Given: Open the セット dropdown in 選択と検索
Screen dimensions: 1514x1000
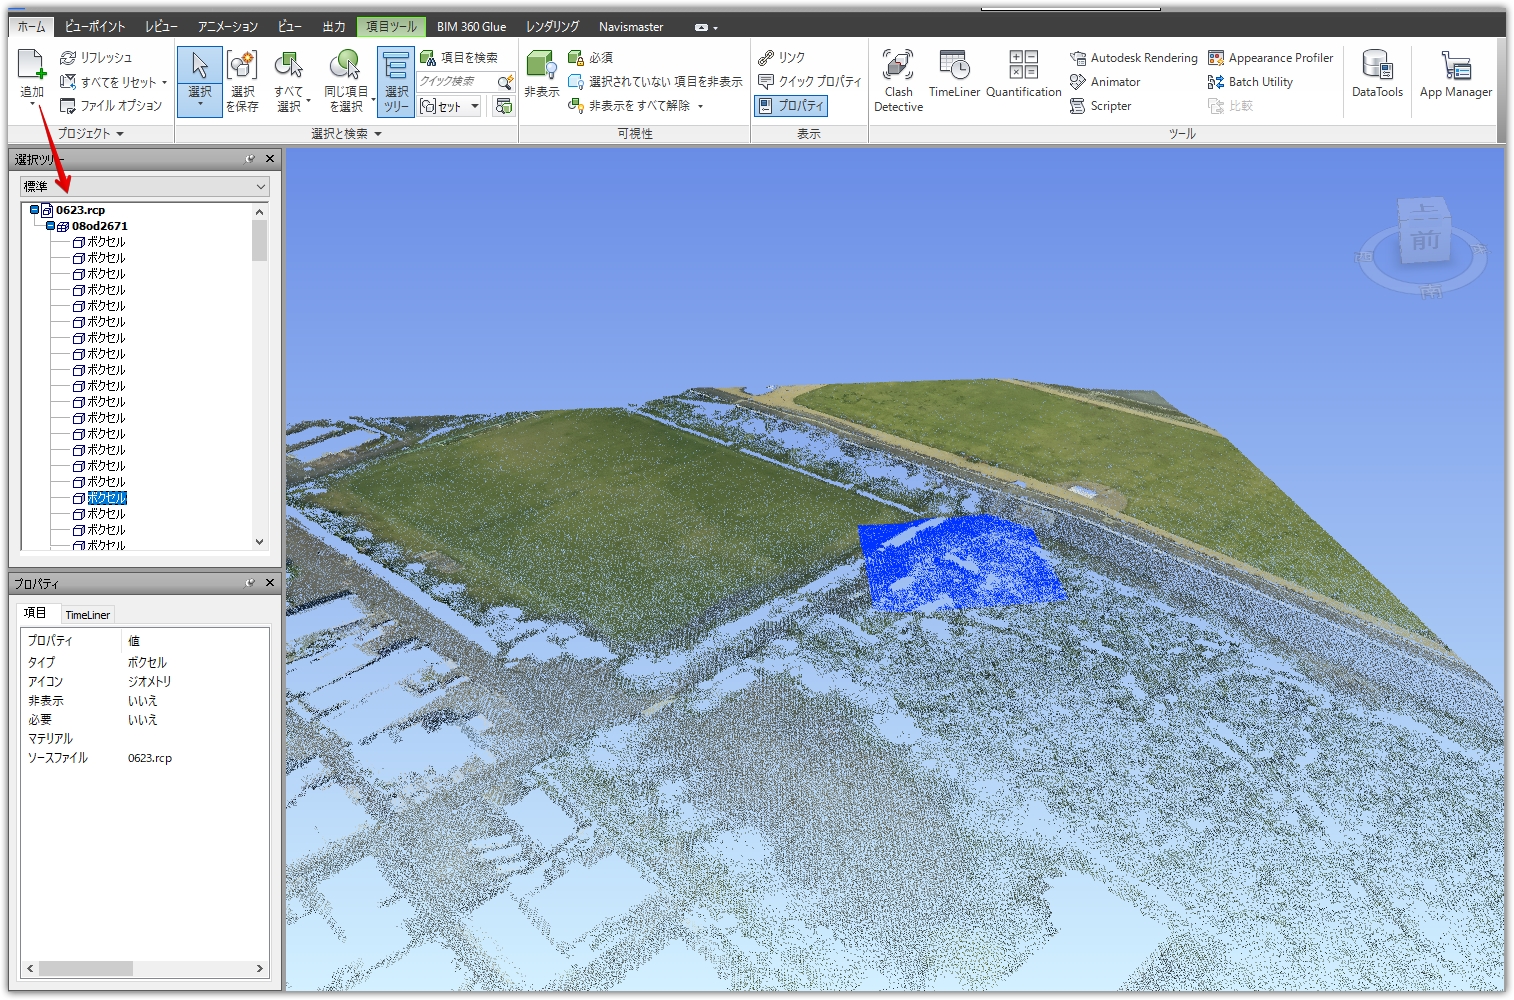Looking at the screenshot, I should coord(477,106).
